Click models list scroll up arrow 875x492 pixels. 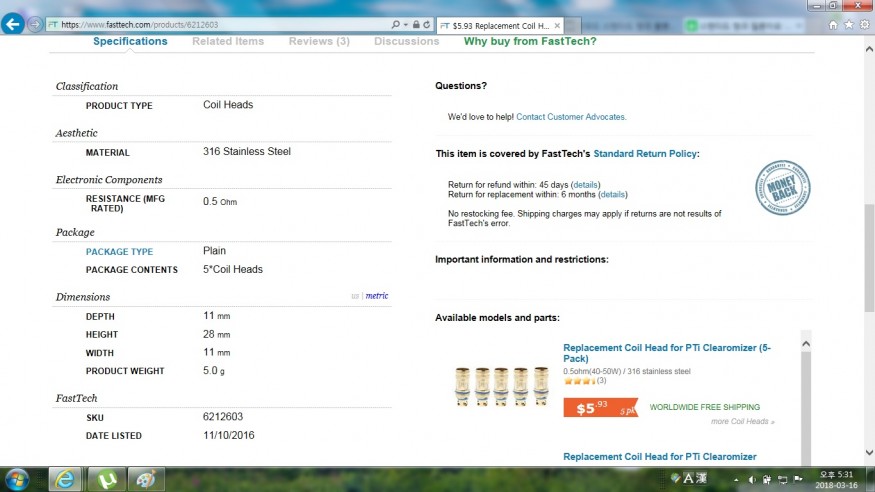[806, 344]
